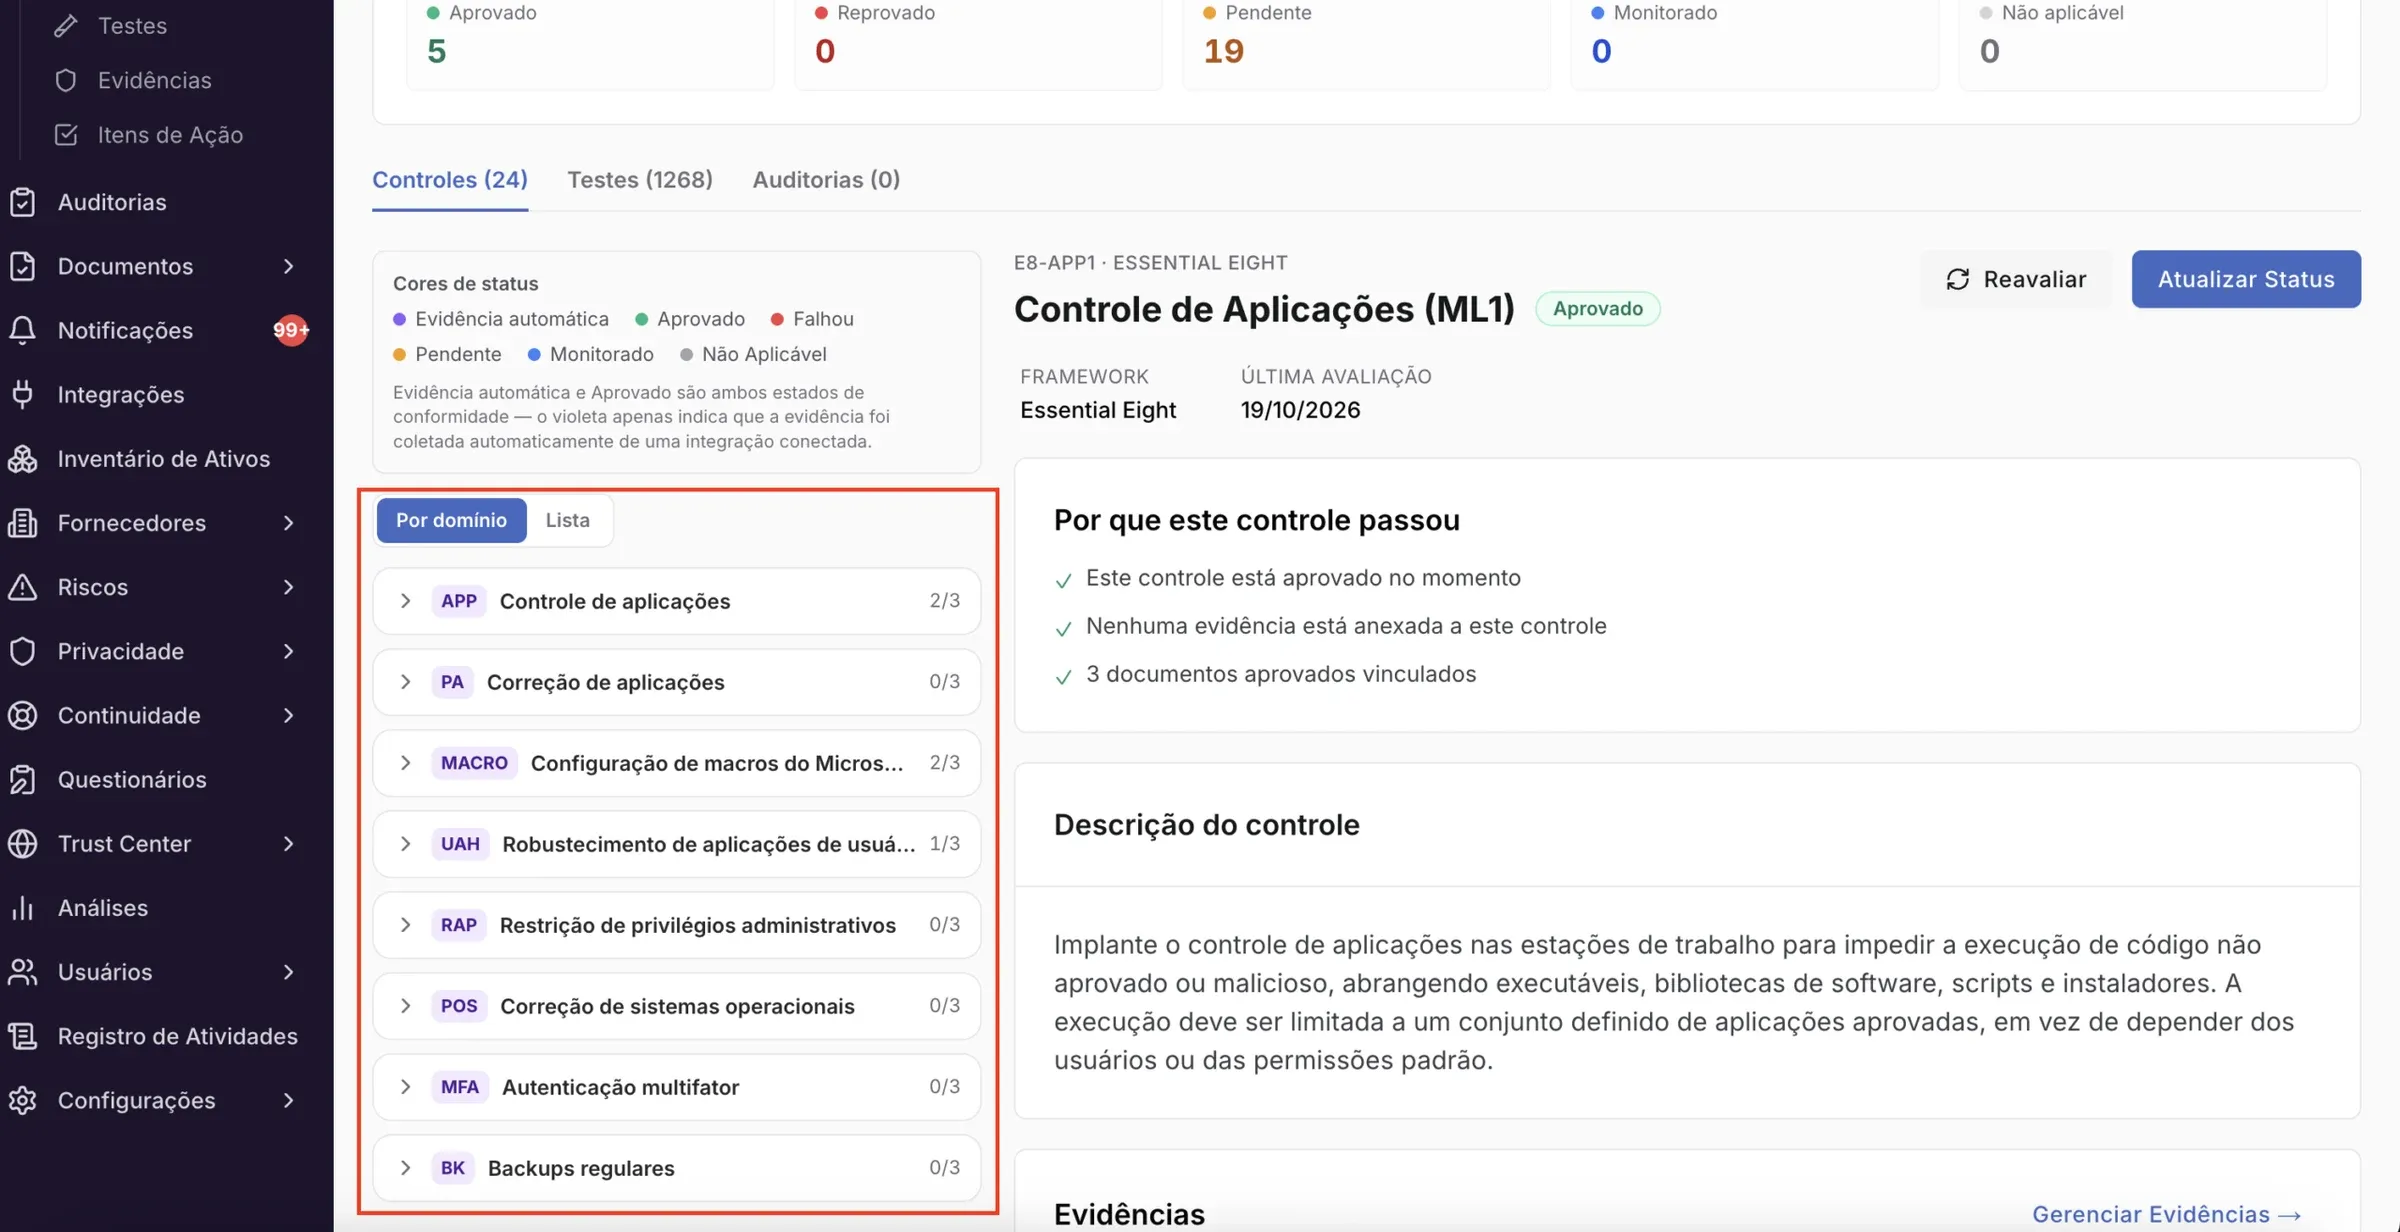The height and width of the screenshot is (1232, 2400).
Task: Click the Privacidade shield icon
Action: click(22, 651)
